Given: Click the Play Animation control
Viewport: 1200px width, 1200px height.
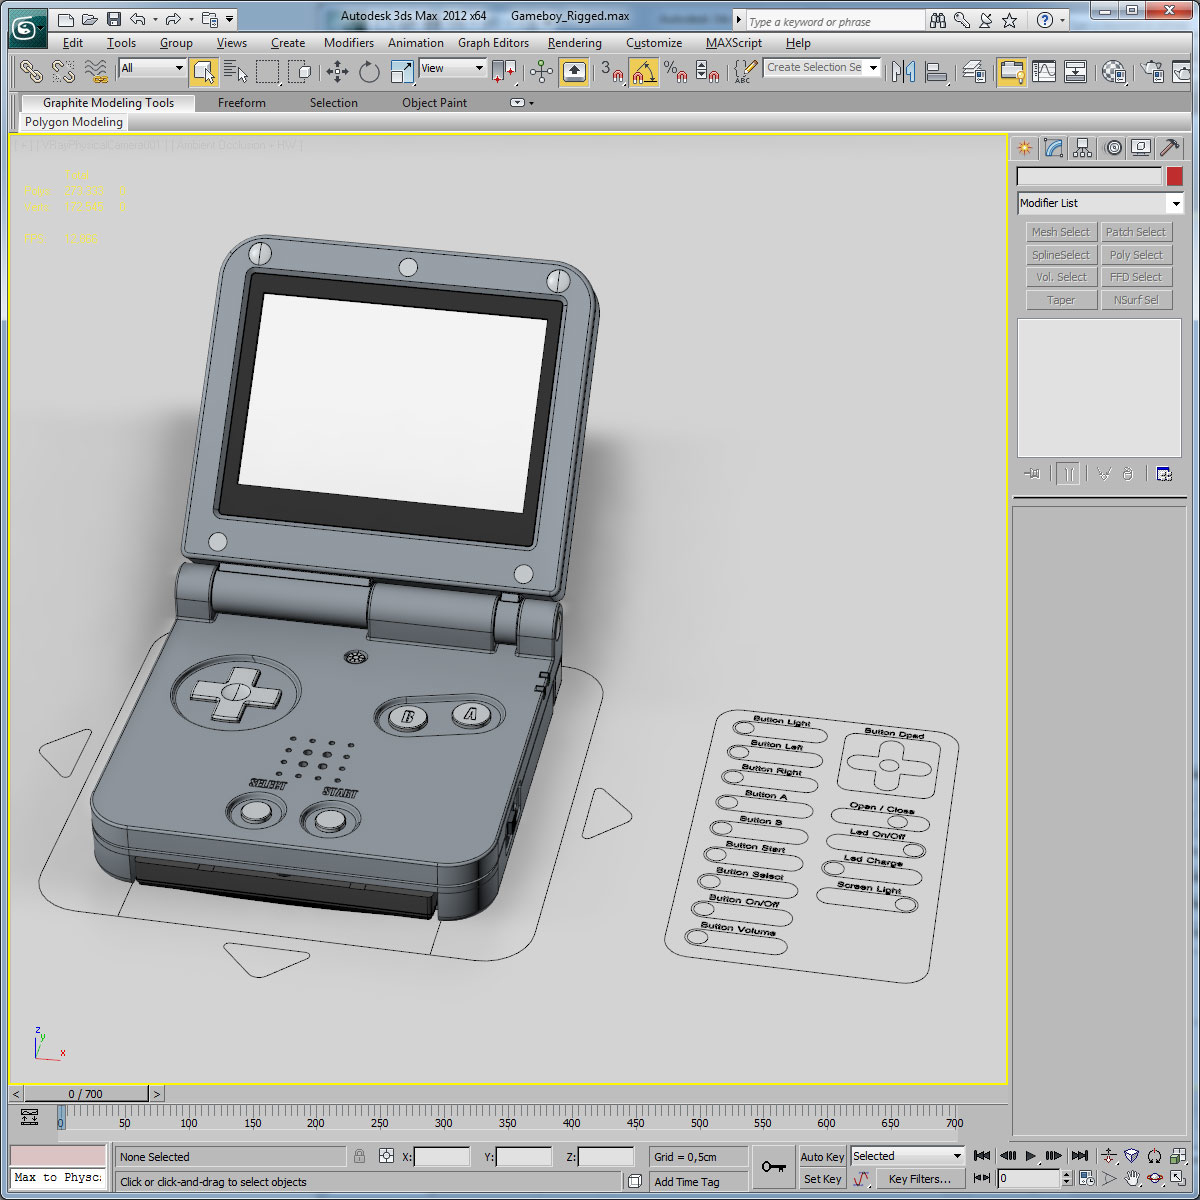Looking at the screenshot, I should tap(1030, 1155).
